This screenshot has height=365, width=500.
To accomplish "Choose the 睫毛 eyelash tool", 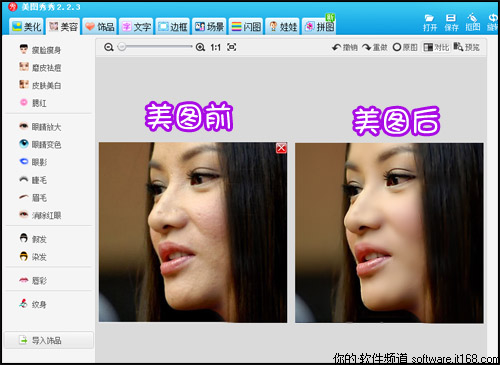I will pos(33,180).
